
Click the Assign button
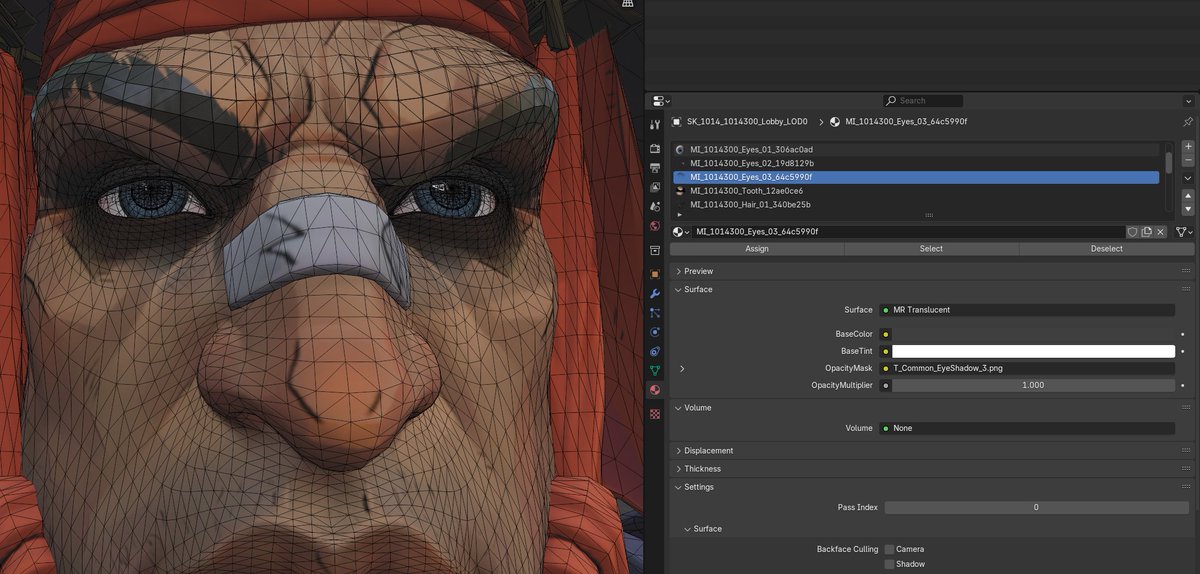click(x=757, y=249)
